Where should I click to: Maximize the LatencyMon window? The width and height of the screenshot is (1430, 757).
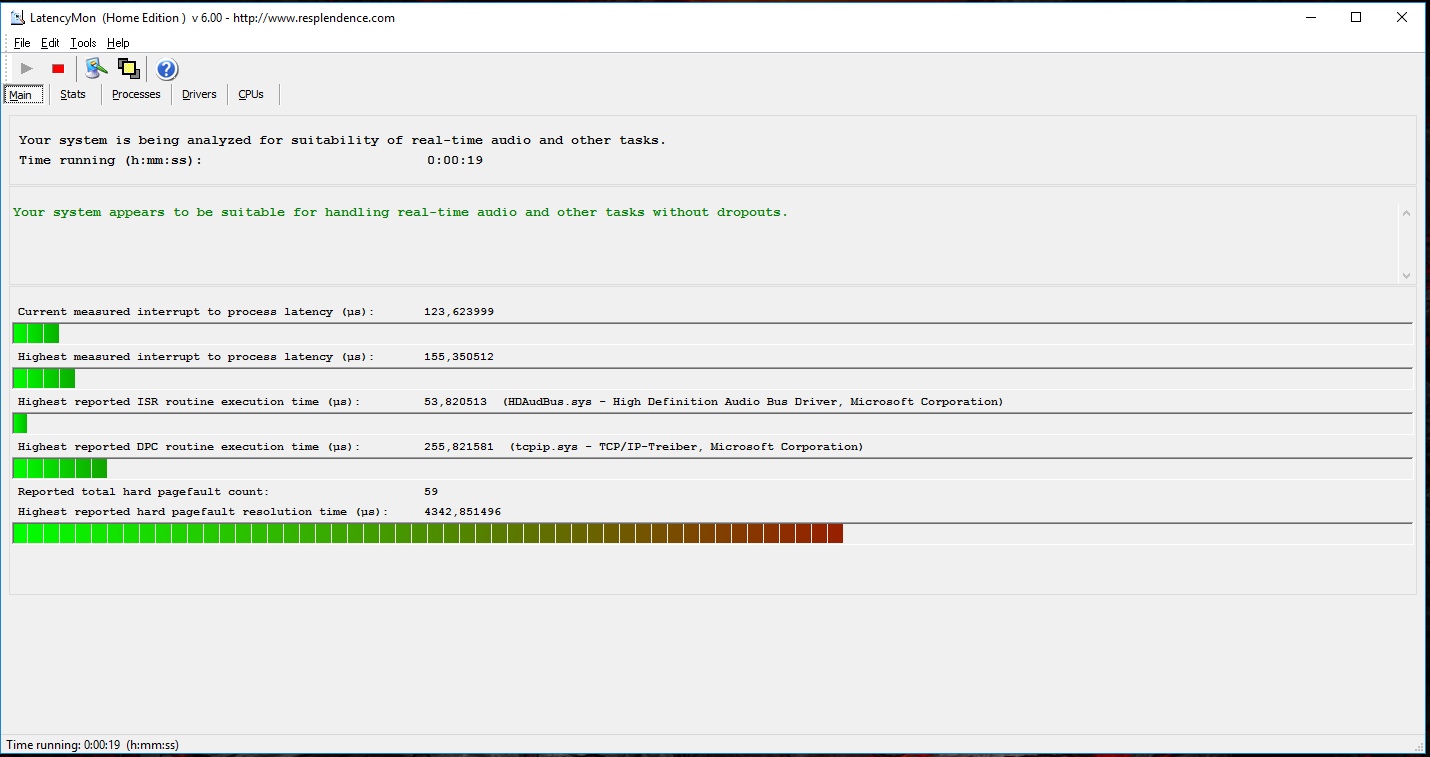[1356, 17]
